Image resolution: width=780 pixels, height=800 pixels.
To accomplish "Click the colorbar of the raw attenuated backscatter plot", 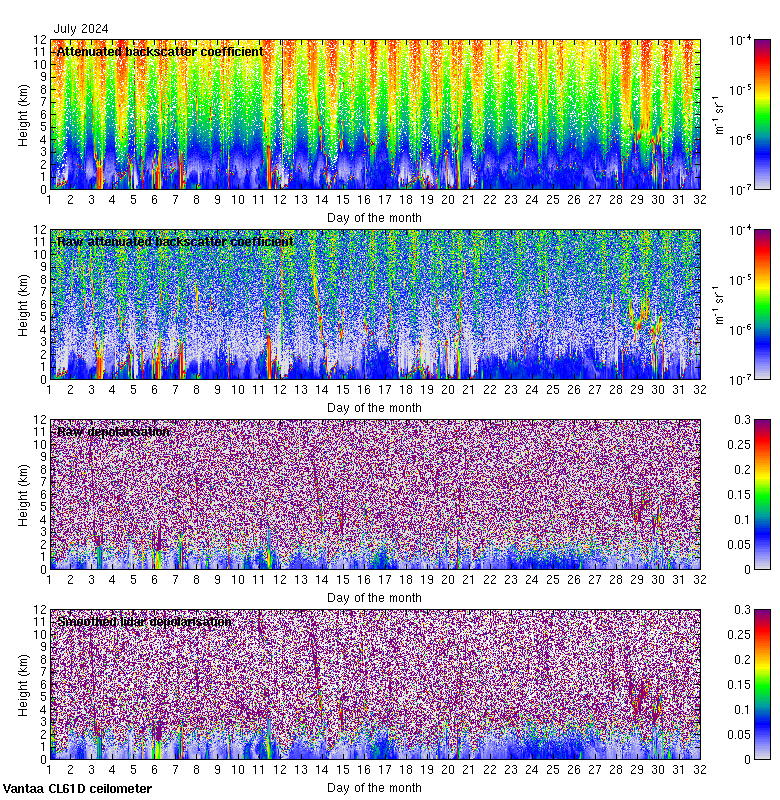I will coord(735,304).
